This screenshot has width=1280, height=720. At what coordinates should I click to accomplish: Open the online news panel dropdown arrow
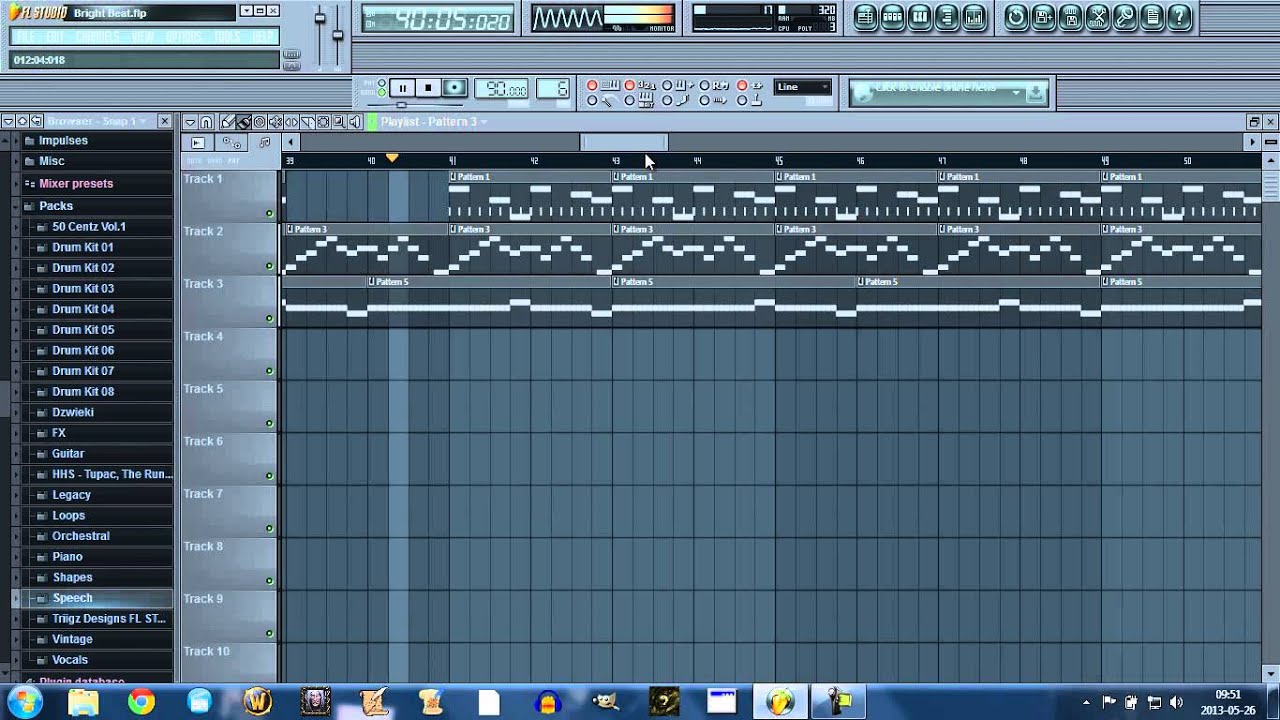pyautogui.click(x=1017, y=92)
